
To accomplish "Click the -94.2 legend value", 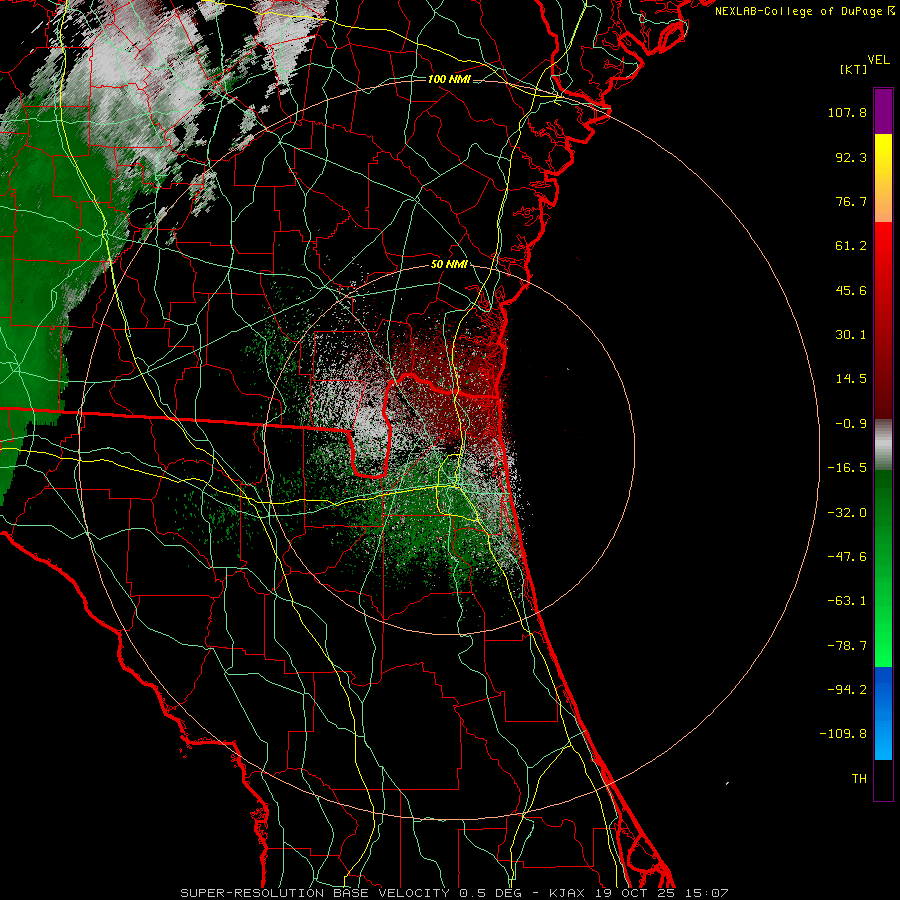I will coord(847,690).
